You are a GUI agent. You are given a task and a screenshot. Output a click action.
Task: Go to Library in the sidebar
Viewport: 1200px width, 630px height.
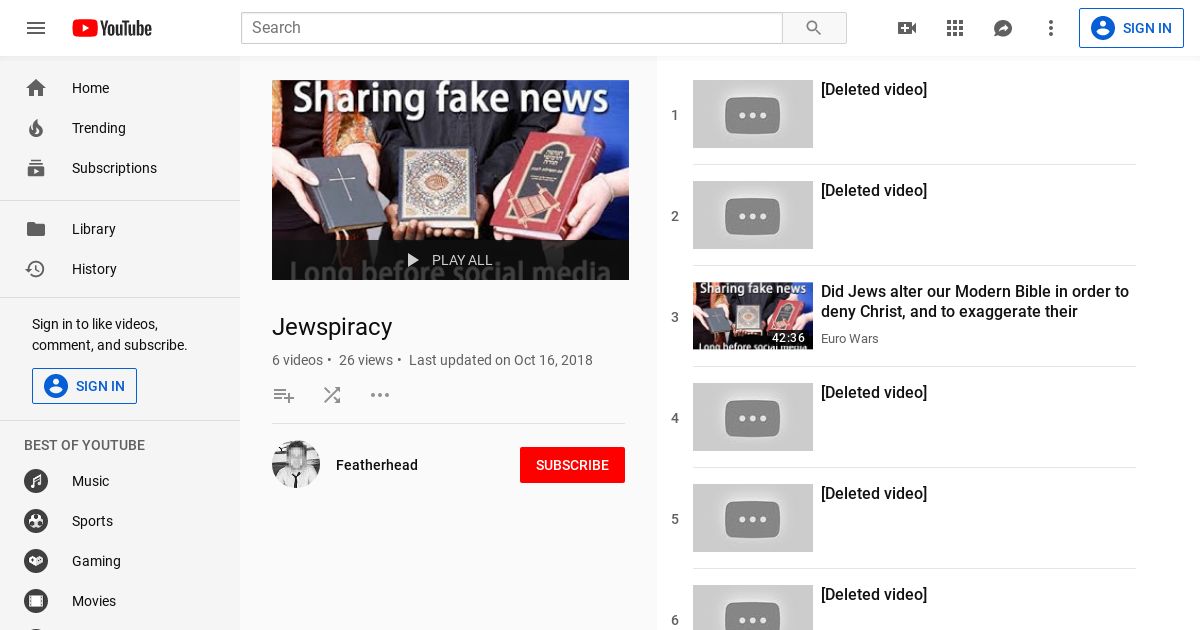[x=94, y=229]
